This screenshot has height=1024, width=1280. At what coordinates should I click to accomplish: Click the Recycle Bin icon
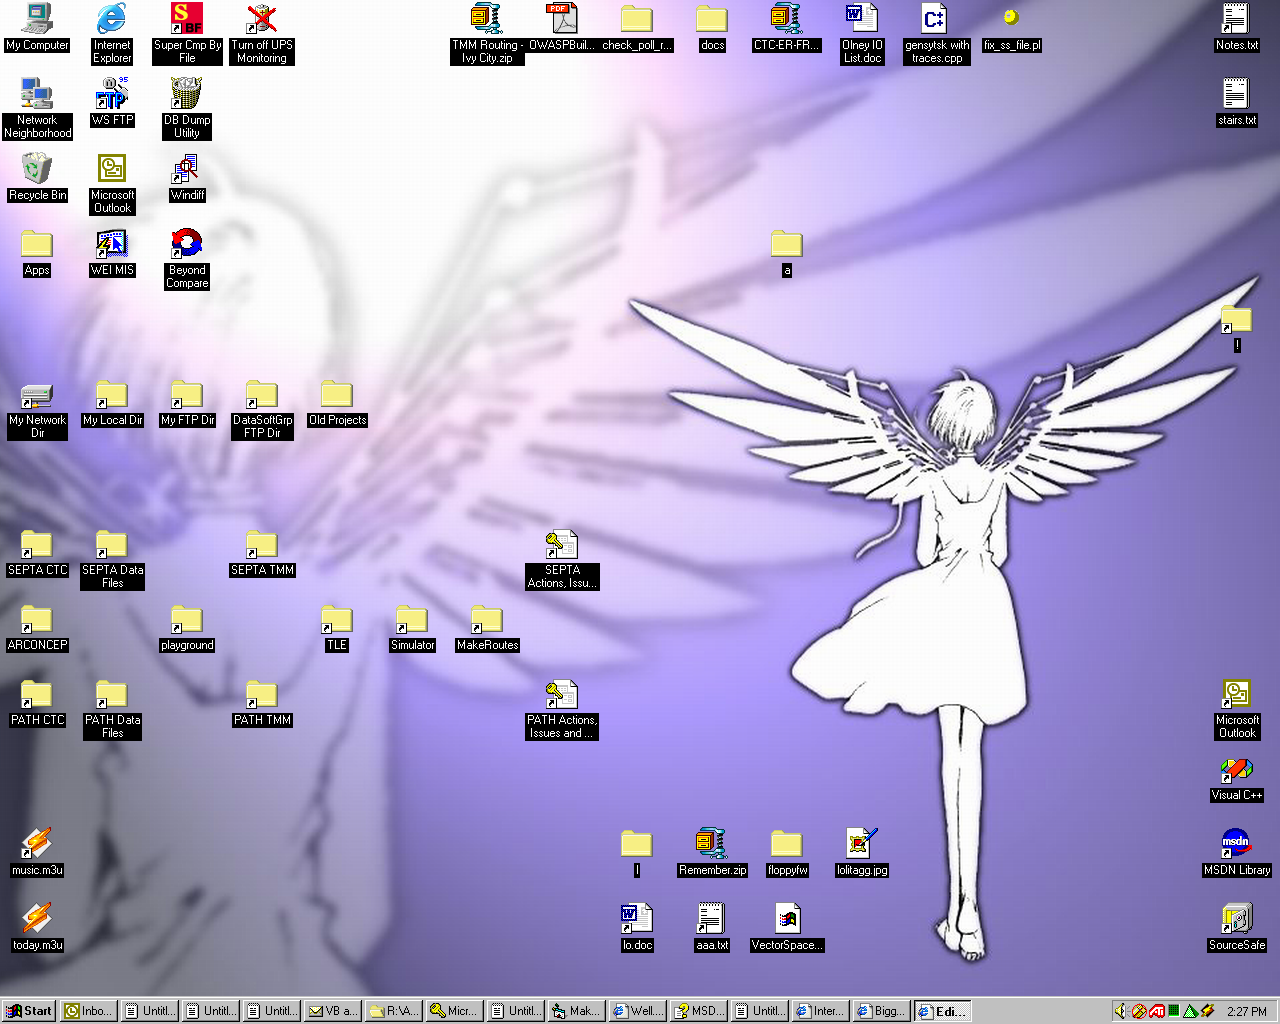point(37,169)
